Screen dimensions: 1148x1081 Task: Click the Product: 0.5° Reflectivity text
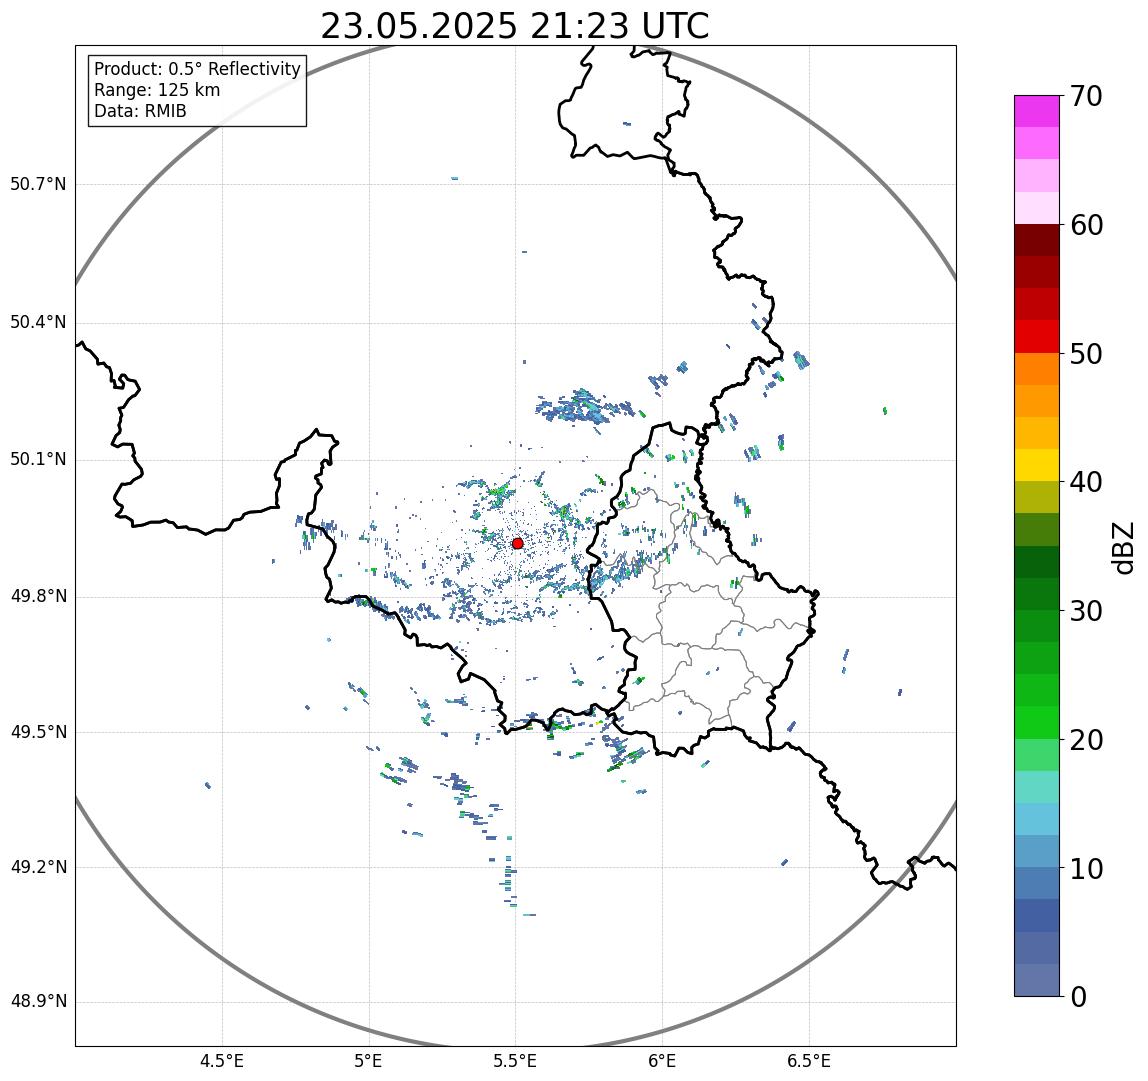click(x=198, y=69)
